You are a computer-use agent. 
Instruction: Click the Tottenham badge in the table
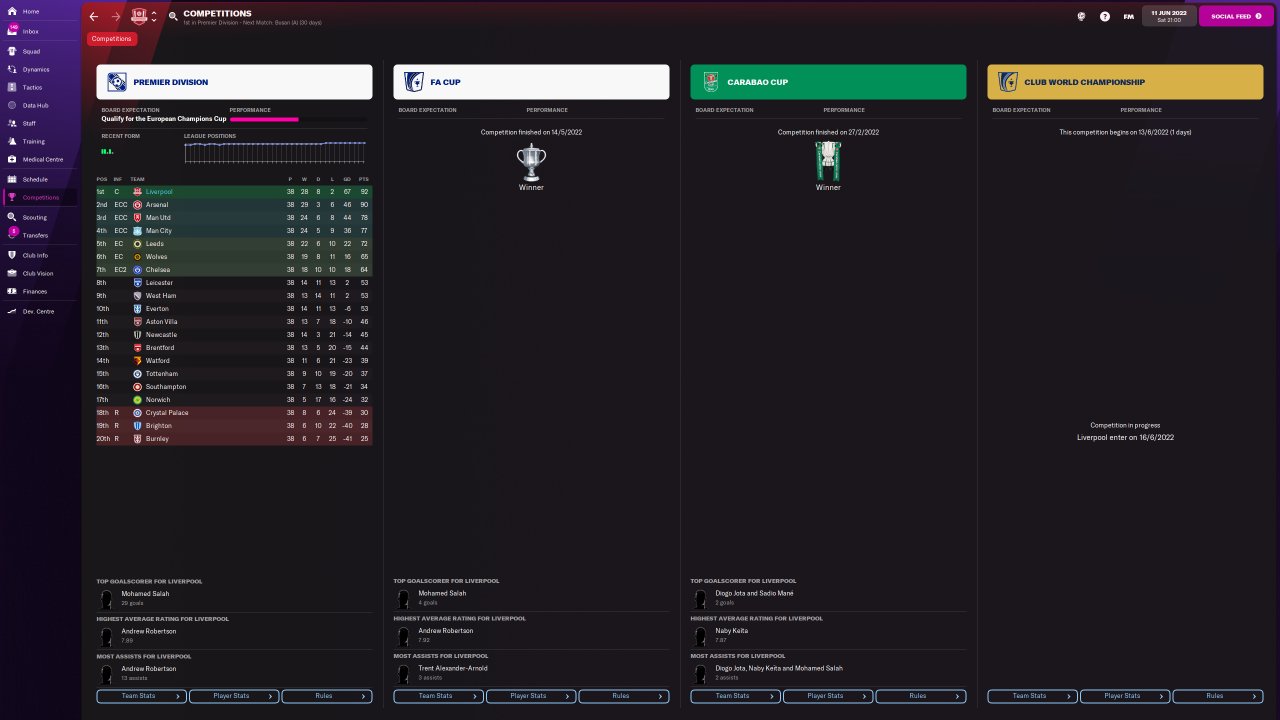pyautogui.click(x=137, y=374)
